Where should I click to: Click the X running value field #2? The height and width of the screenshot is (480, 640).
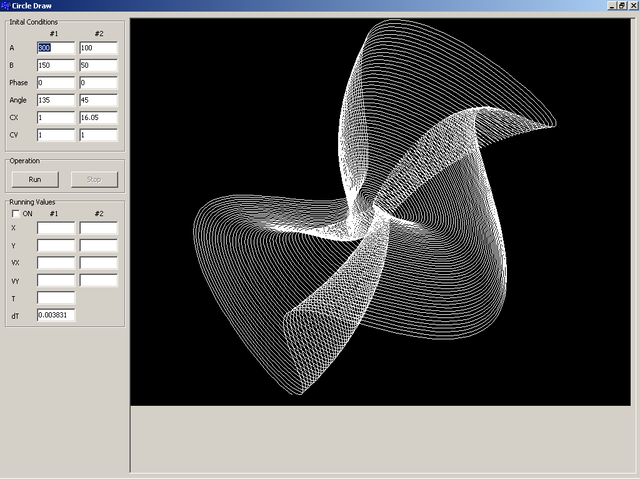click(99, 228)
